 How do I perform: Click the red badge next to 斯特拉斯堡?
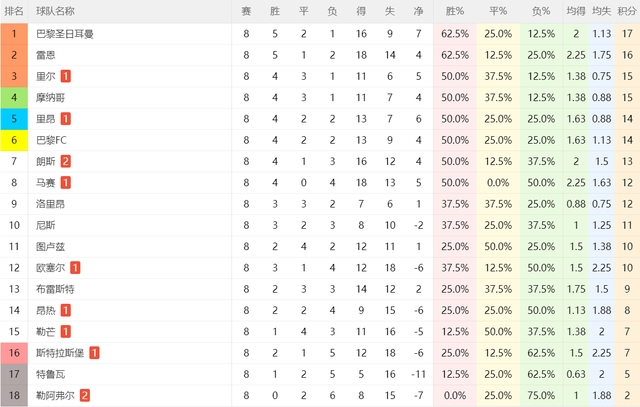coord(94,353)
